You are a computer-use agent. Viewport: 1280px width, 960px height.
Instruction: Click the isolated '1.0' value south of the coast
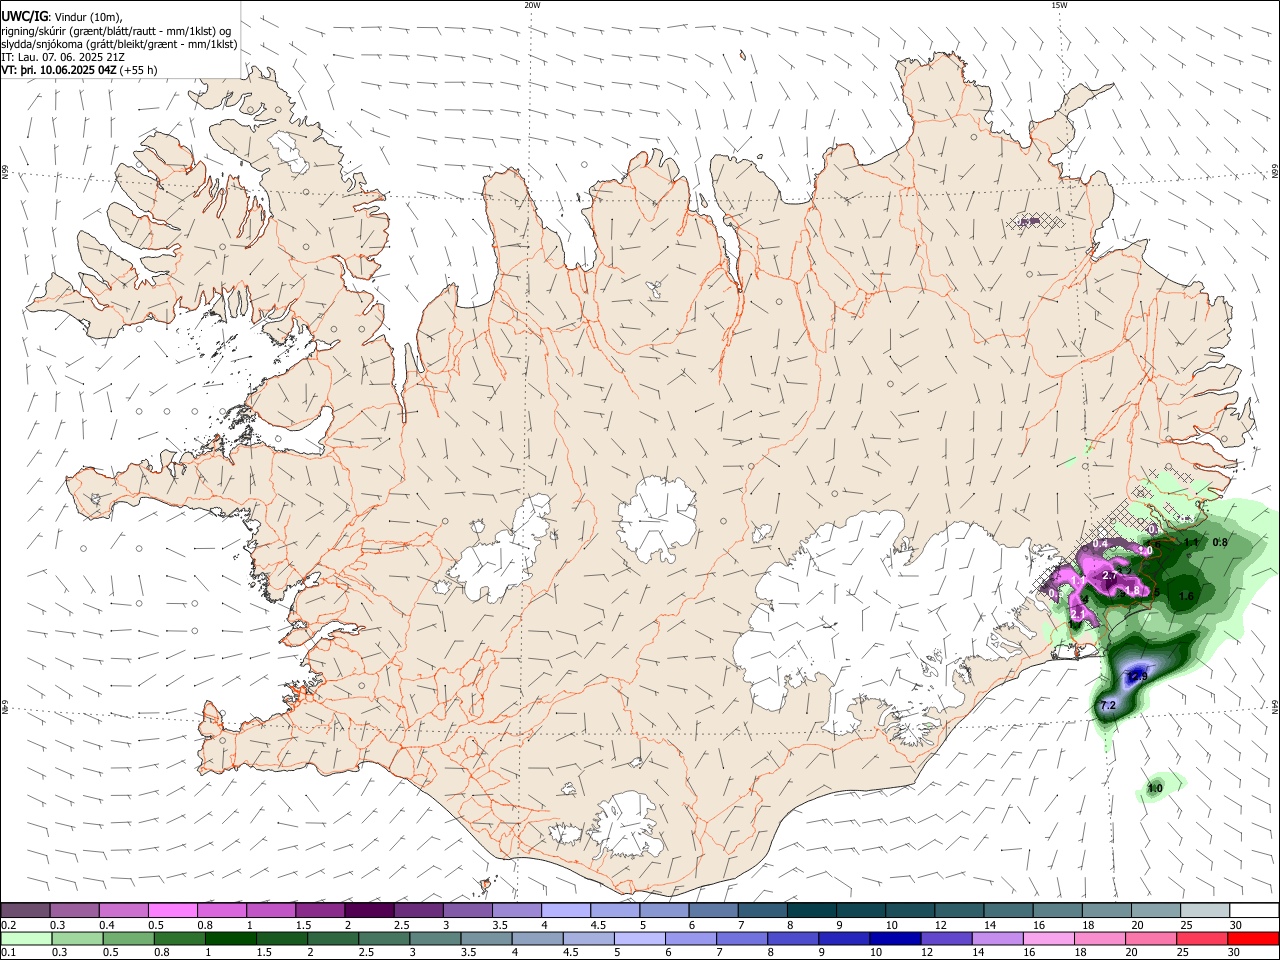pos(1155,789)
